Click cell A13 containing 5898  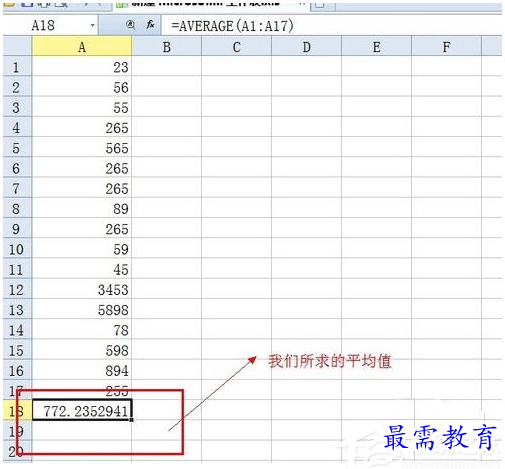pyautogui.click(x=82, y=309)
